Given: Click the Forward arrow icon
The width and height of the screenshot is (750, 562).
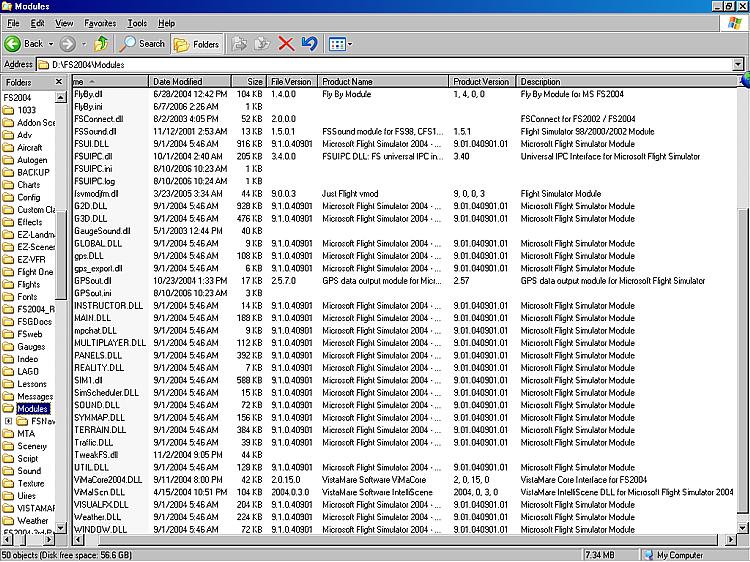Looking at the screenshot, I should pos(67,44).
